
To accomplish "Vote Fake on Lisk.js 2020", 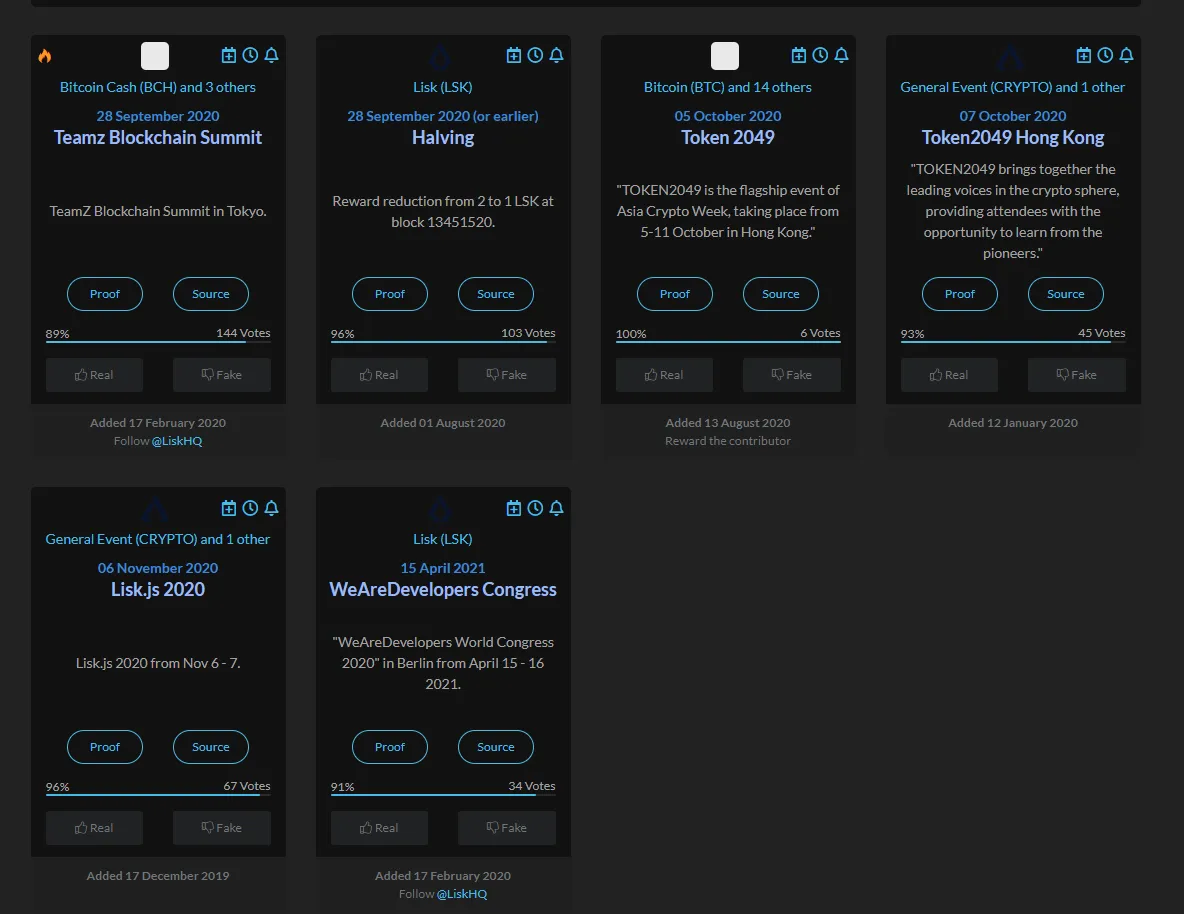I will [222, 828].
